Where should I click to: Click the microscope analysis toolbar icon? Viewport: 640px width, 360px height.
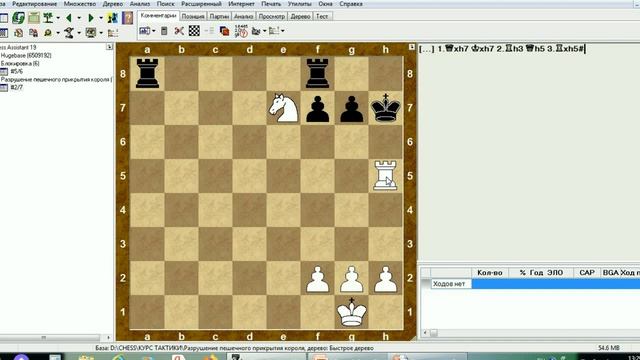[x=69, y=33]
